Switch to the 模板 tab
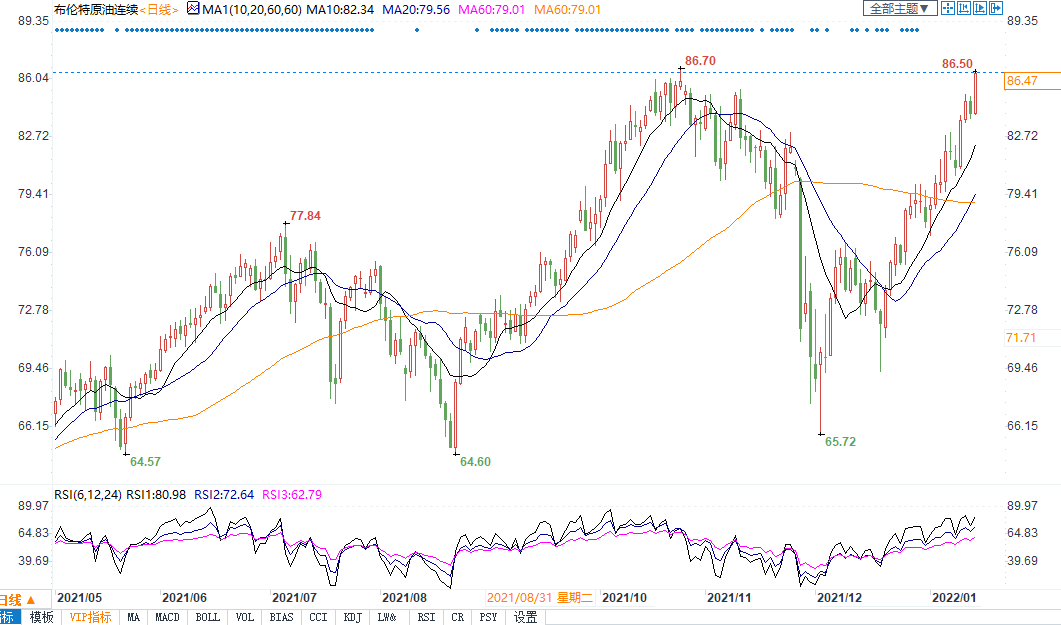The height and width of the screenshot is (625, 1061). point(41,617)
